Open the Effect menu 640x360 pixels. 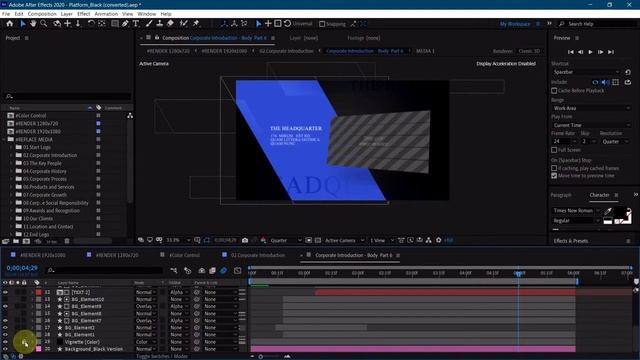click(83, 14)
